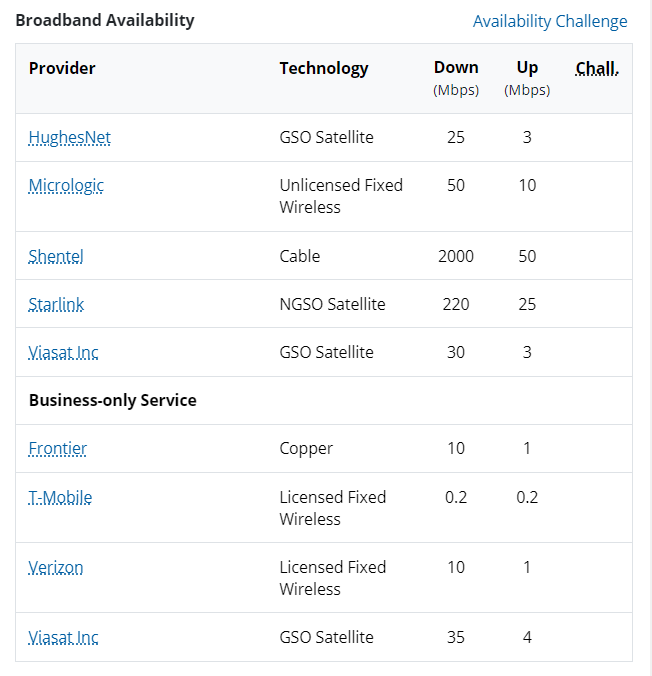Click the Broadband Availability heading
The width and height of the screenshot is (652, 676).
105,20
